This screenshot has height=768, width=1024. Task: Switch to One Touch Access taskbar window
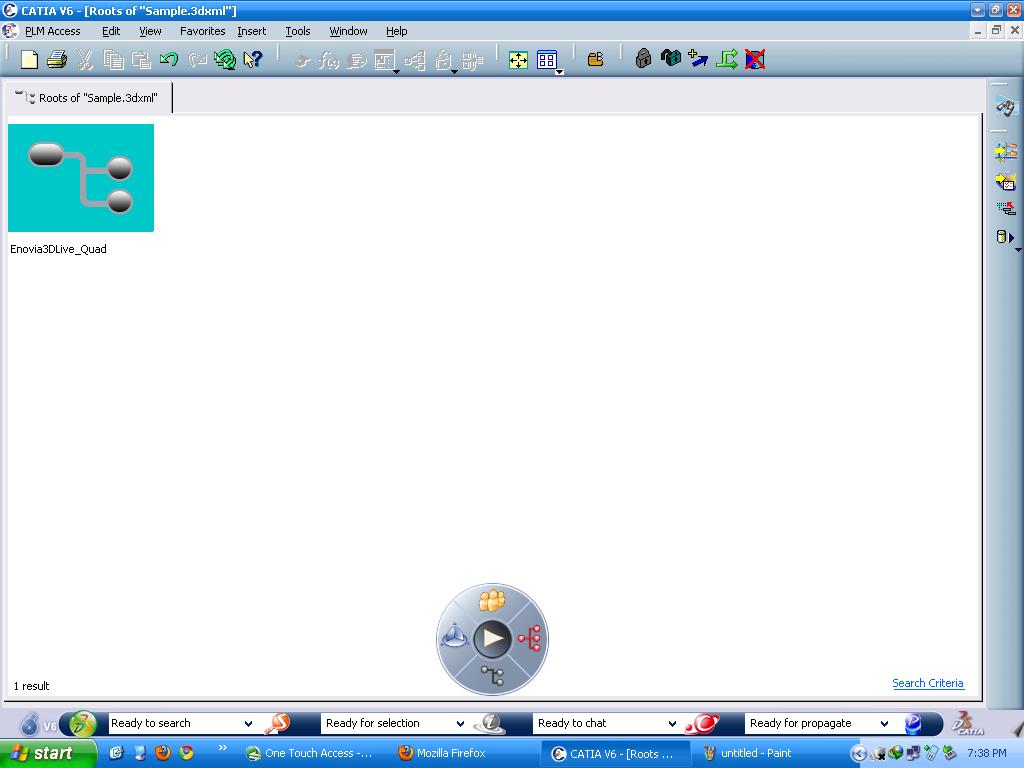click(318, 753)
